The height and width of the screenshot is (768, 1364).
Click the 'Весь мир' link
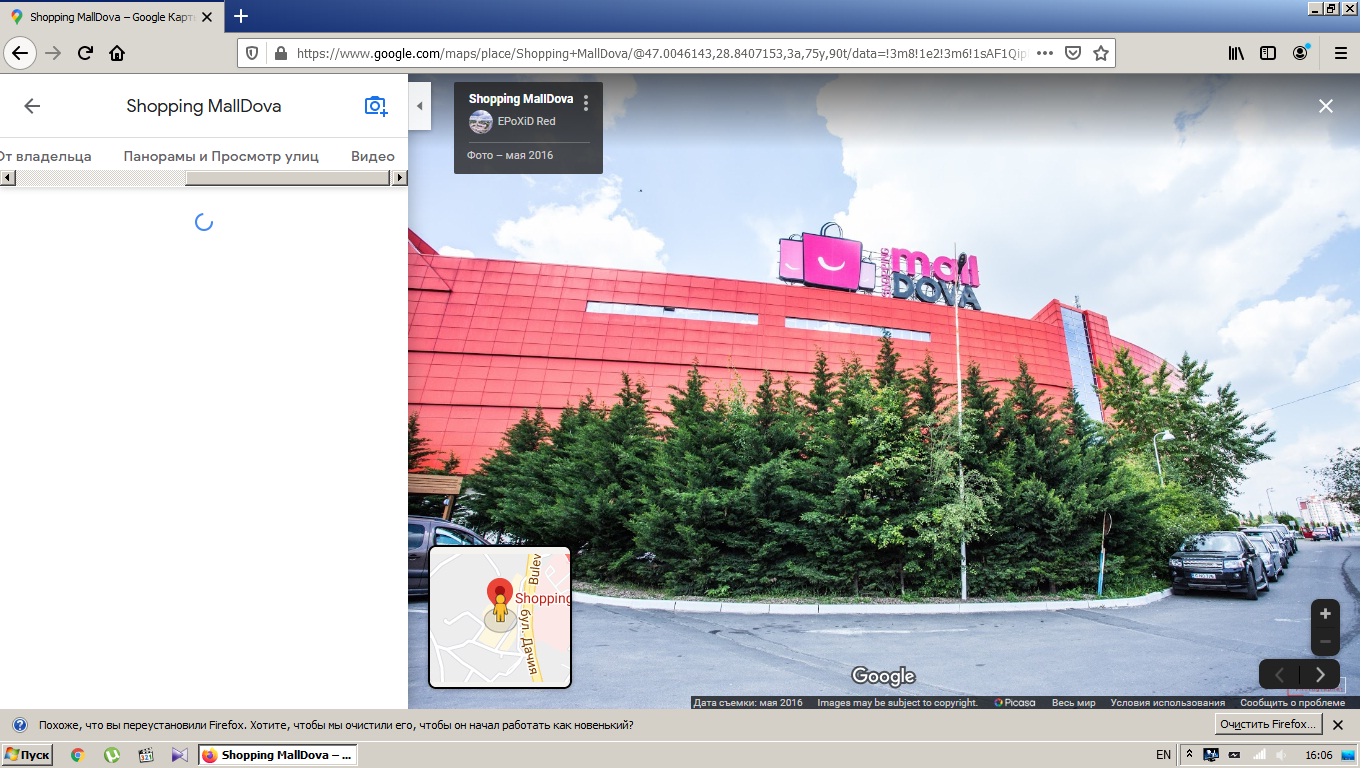click(1073, 703)
